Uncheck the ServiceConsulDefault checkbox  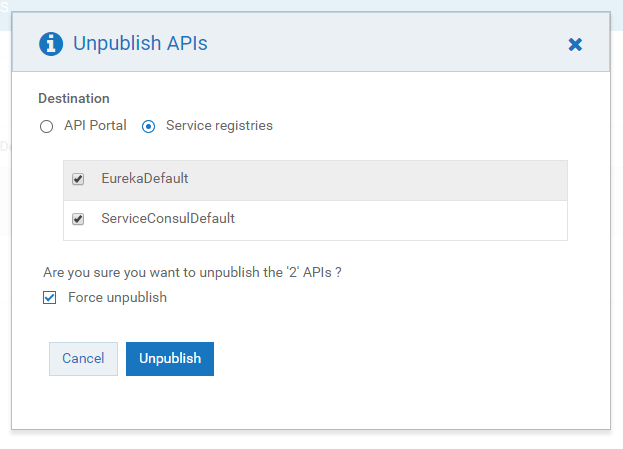78,218
